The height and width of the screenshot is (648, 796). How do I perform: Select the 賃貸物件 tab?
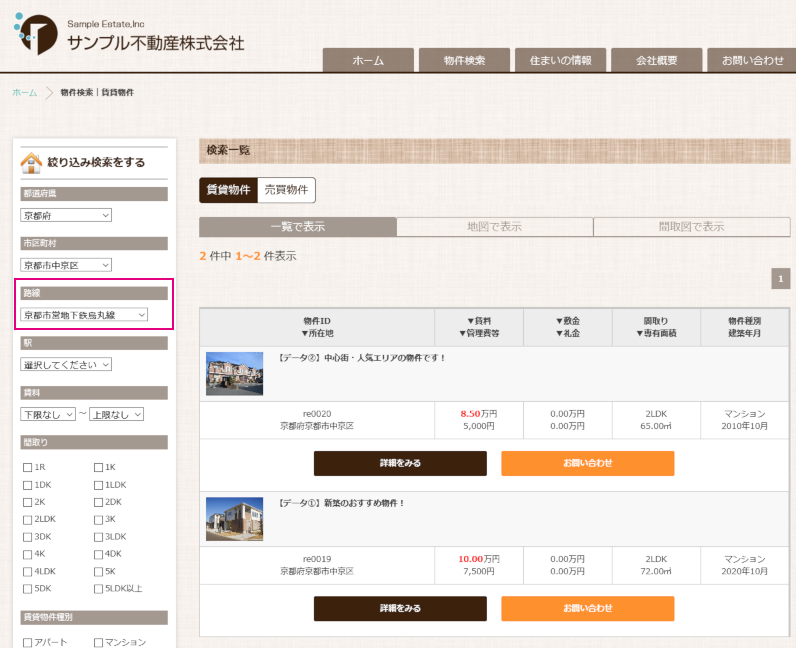(x=228, y=190)
